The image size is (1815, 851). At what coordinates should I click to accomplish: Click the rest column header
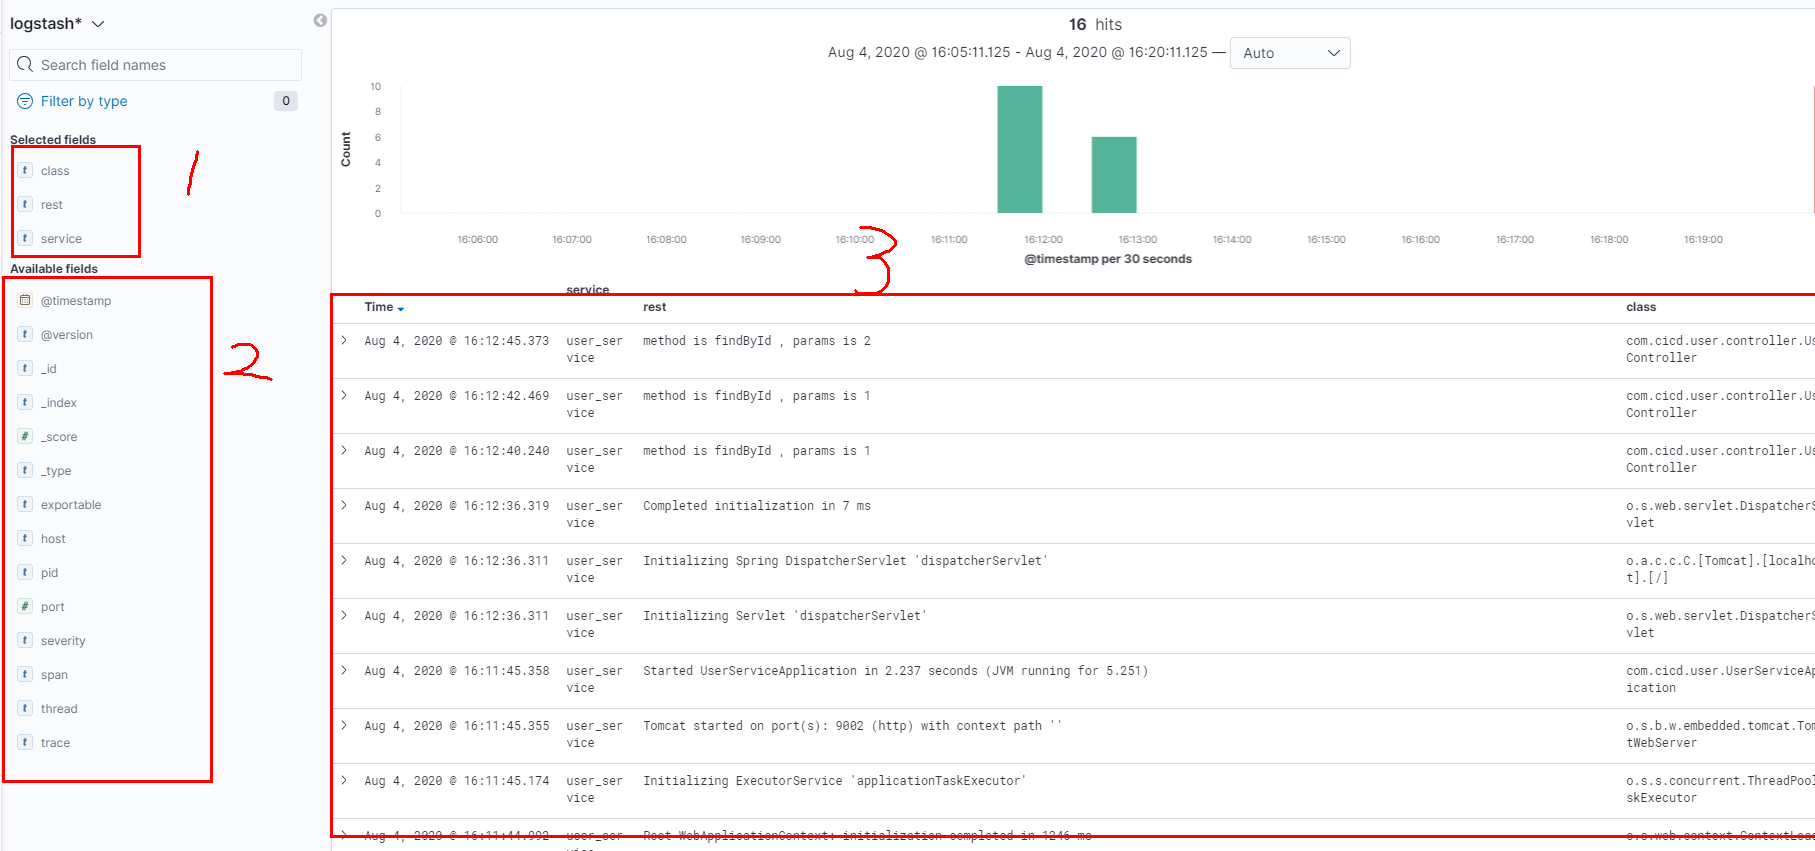[654, 307]
